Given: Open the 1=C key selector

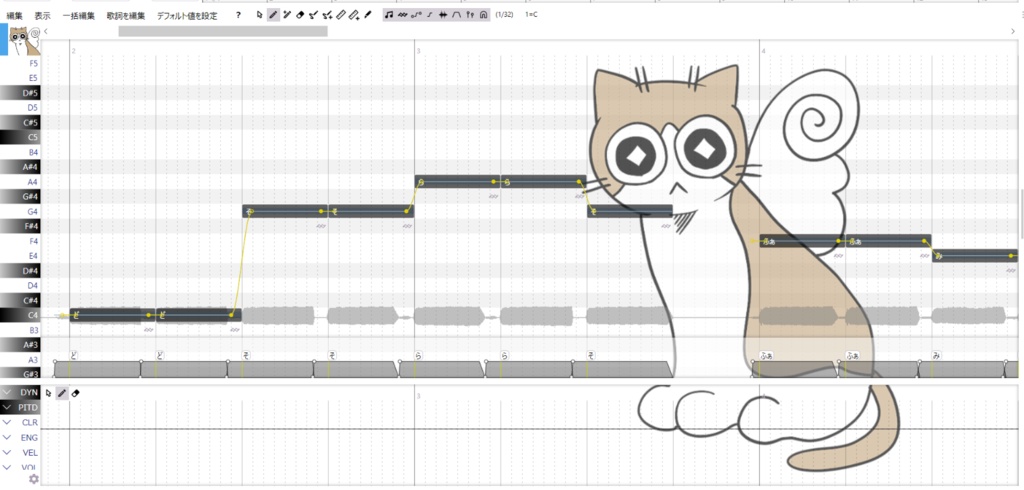Looking at the screenshot, I should (x=531, y=15).
